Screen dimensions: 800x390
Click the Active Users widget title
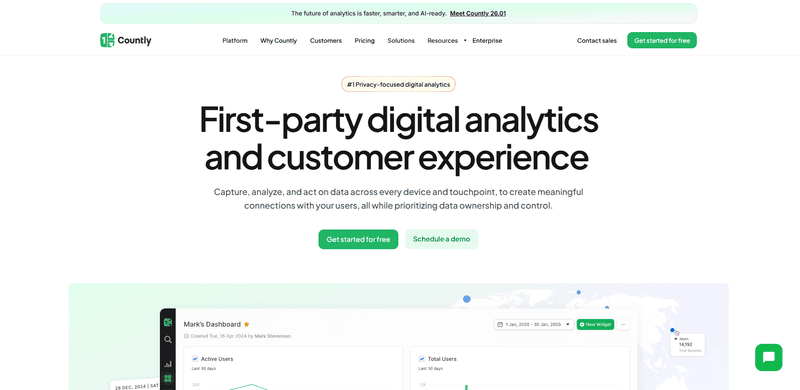coord(217,359)
